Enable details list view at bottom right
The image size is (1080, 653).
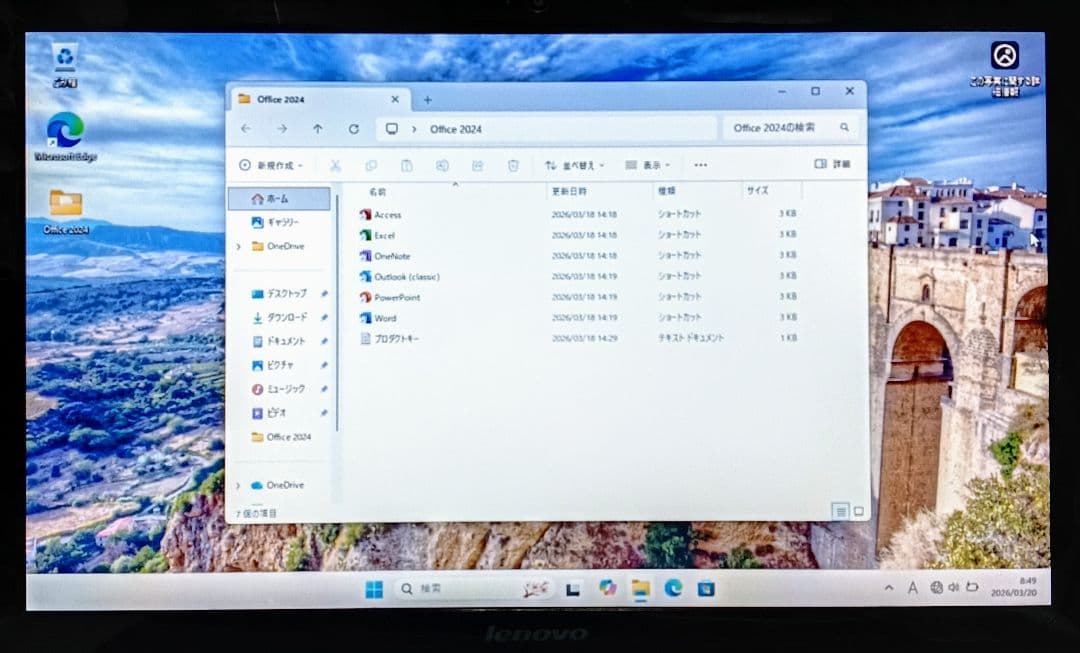[839, 510]
